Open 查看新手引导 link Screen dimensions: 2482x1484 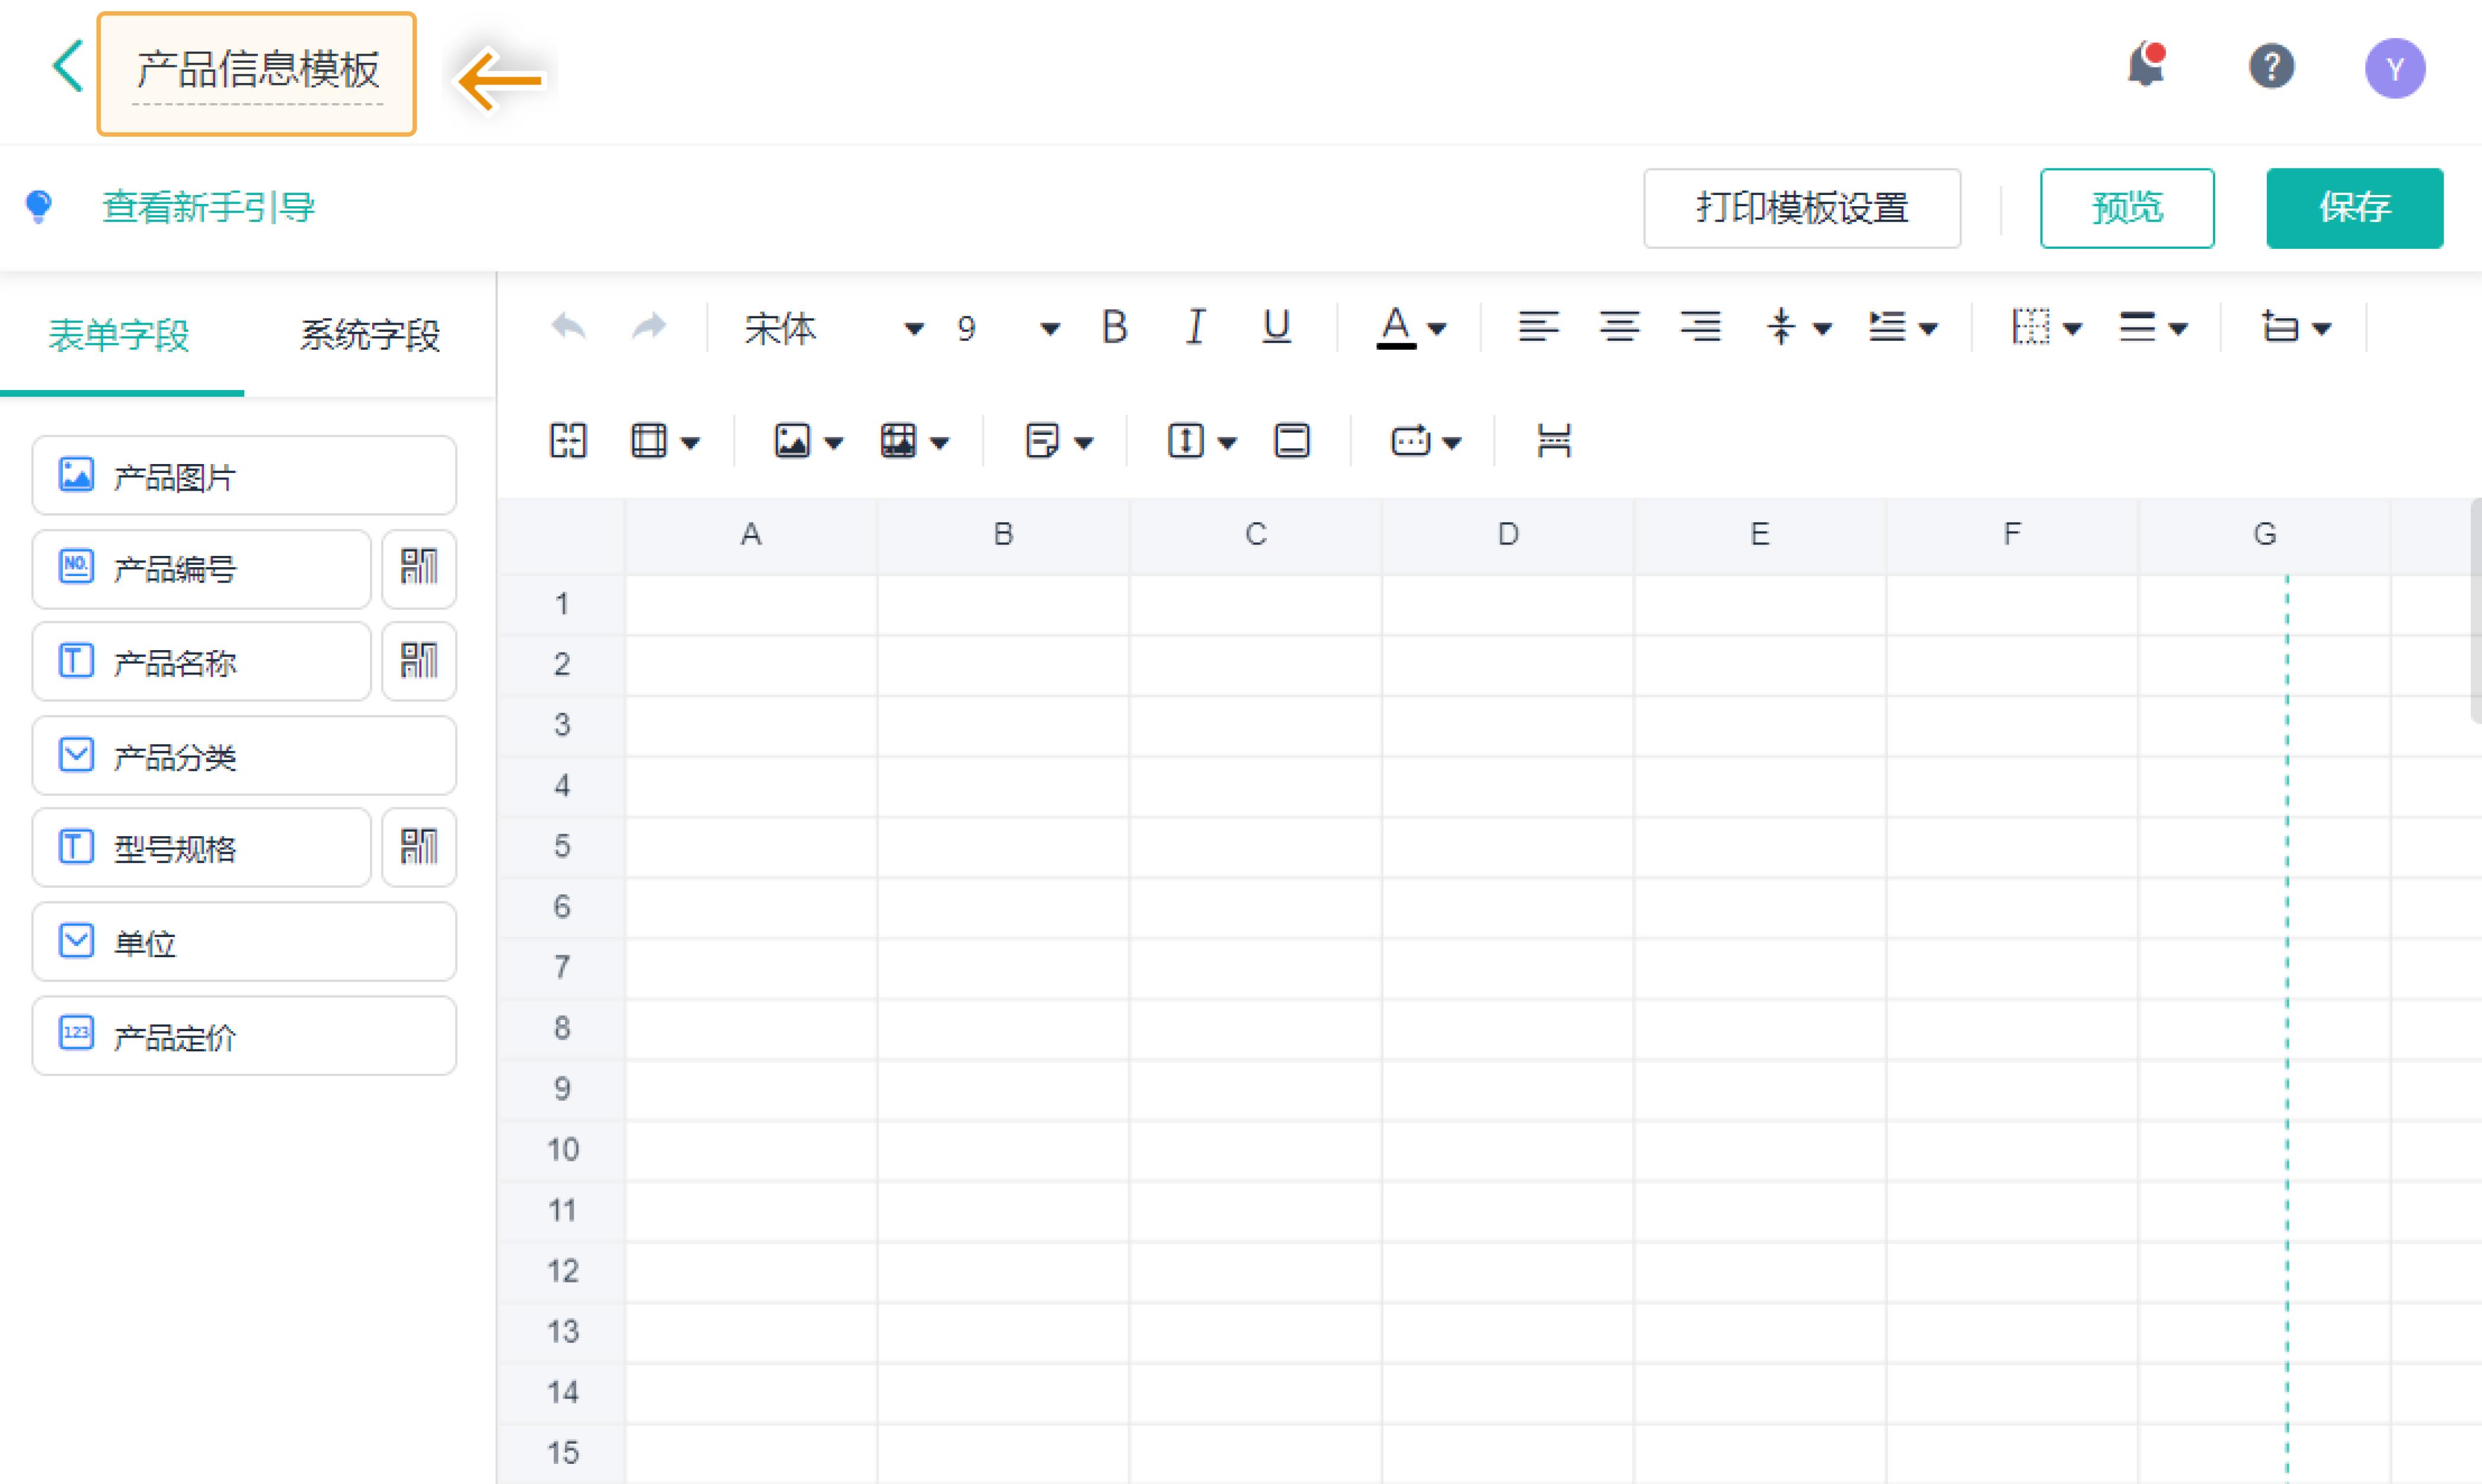click(x=208, y=208)
